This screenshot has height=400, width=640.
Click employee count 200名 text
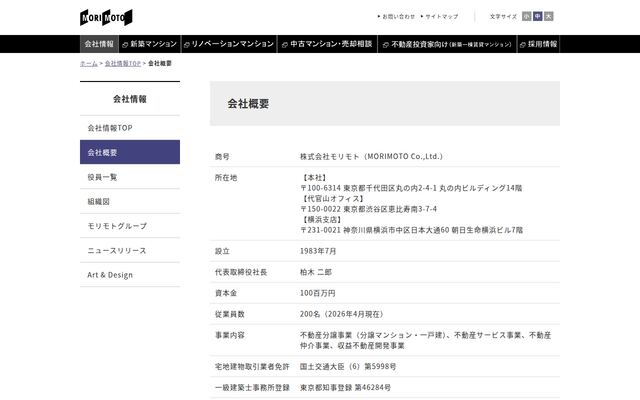click(x=342, y=314)
